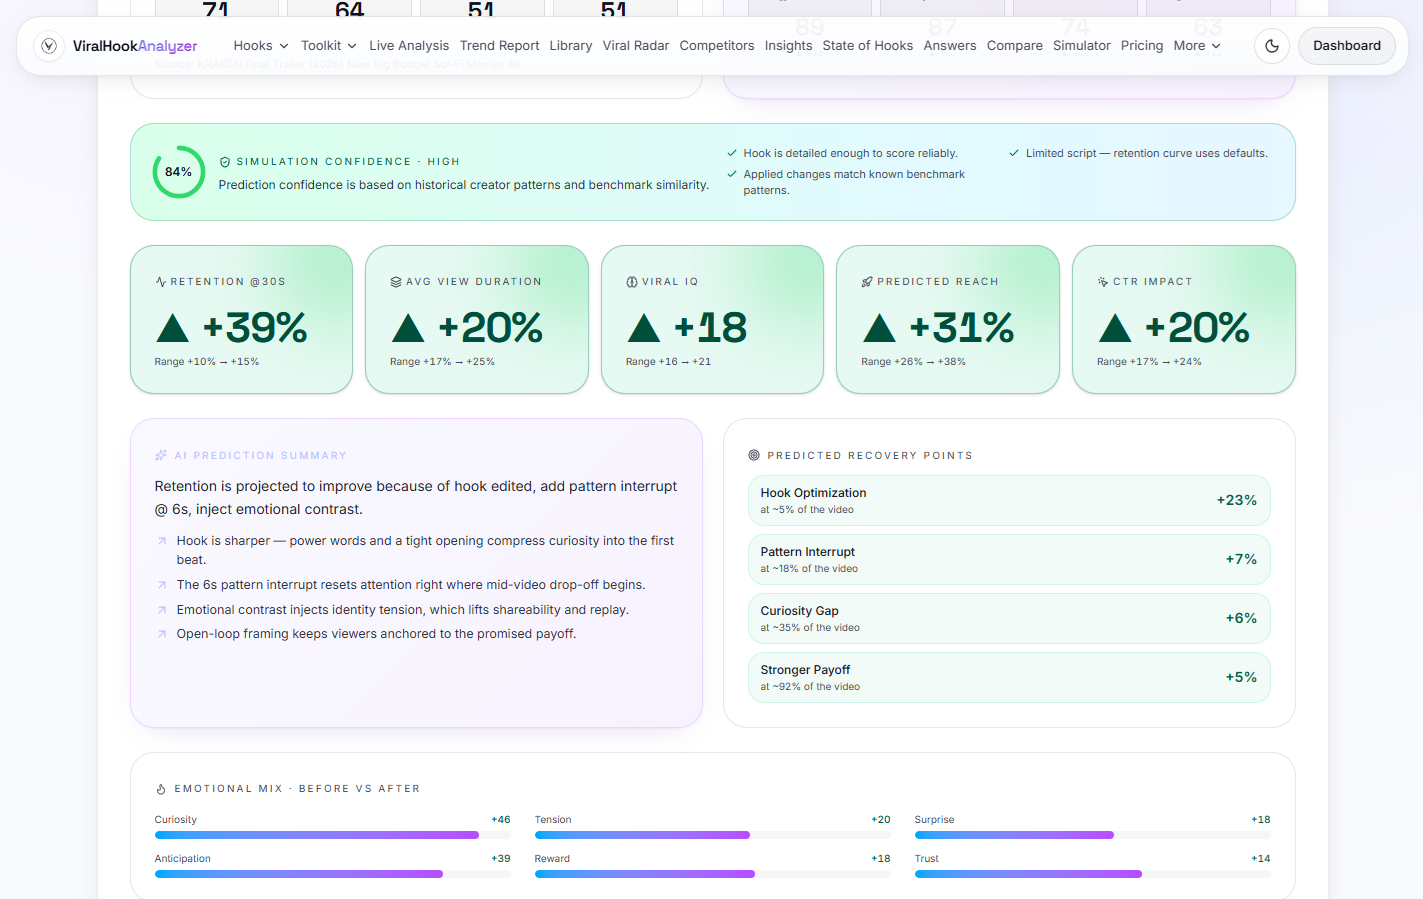Visit the Pricing page
Viewport: 1423px width, 899px height.
(x=1141, y=46)
